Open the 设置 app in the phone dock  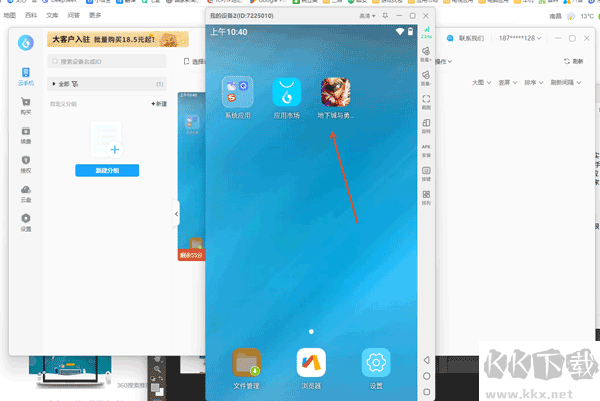[376, 368]
